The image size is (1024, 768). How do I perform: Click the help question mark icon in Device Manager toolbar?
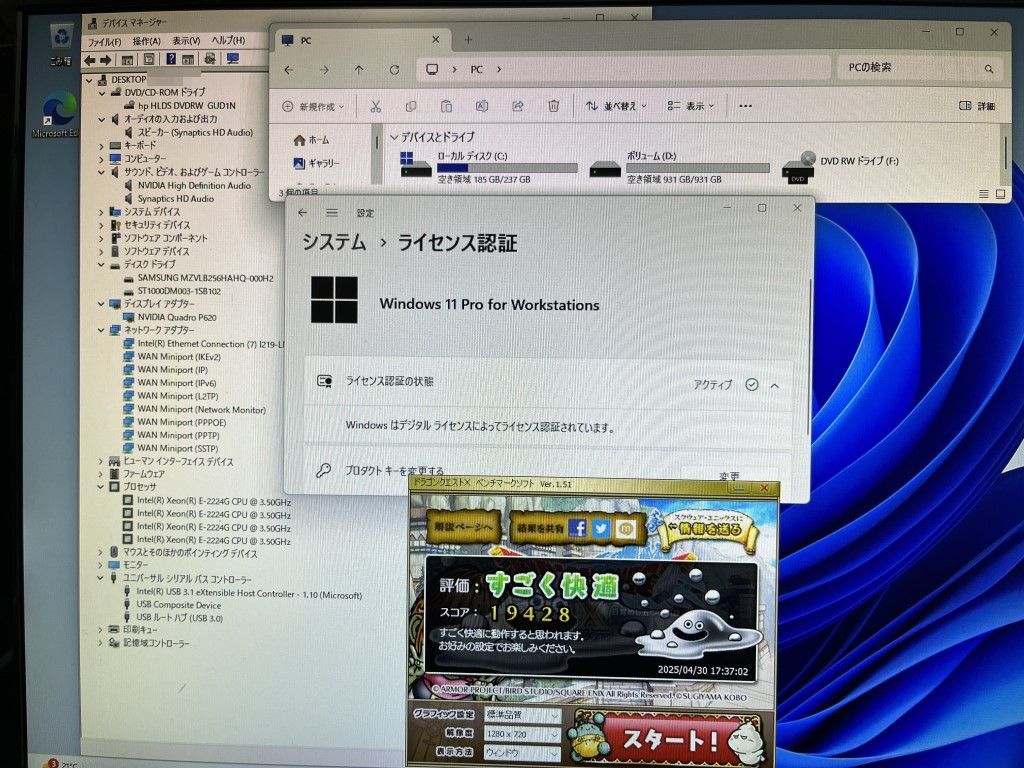click(x=170, y=59)
